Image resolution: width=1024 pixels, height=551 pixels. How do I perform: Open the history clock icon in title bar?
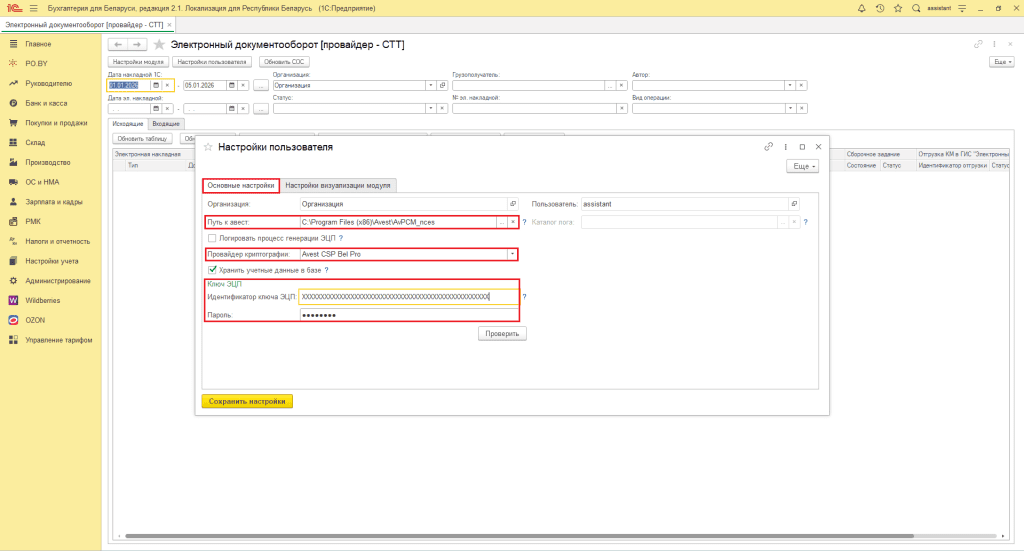click(879, 8)
